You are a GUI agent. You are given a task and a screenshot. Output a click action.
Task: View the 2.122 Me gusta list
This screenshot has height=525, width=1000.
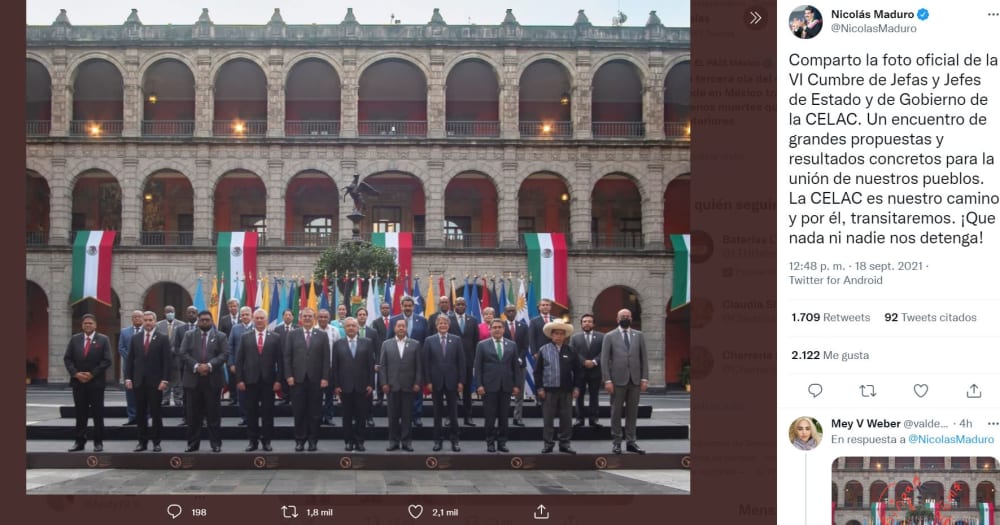(830, 355)
